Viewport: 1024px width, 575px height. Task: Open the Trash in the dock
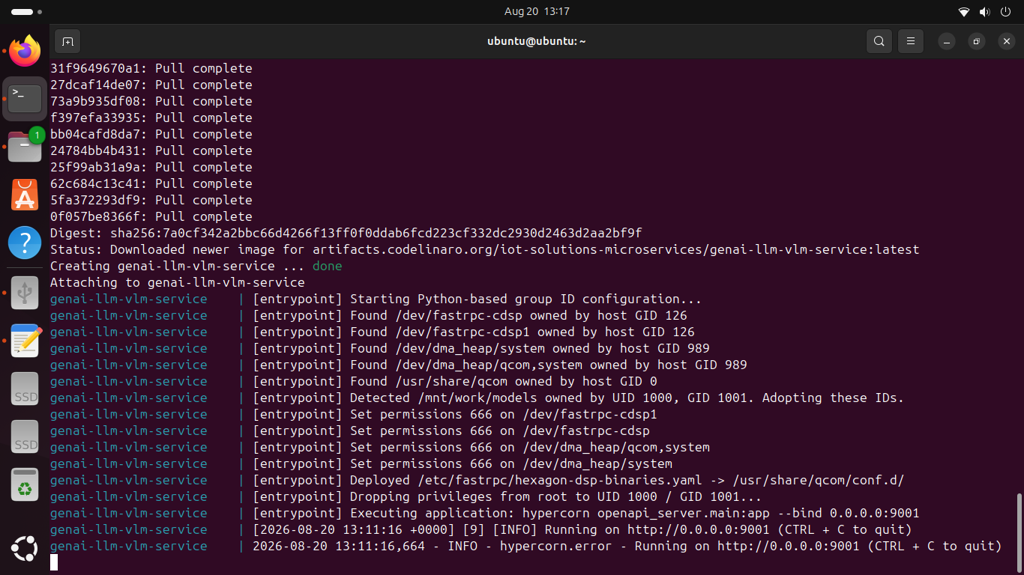pyautogui.click(x=25, y=485)
